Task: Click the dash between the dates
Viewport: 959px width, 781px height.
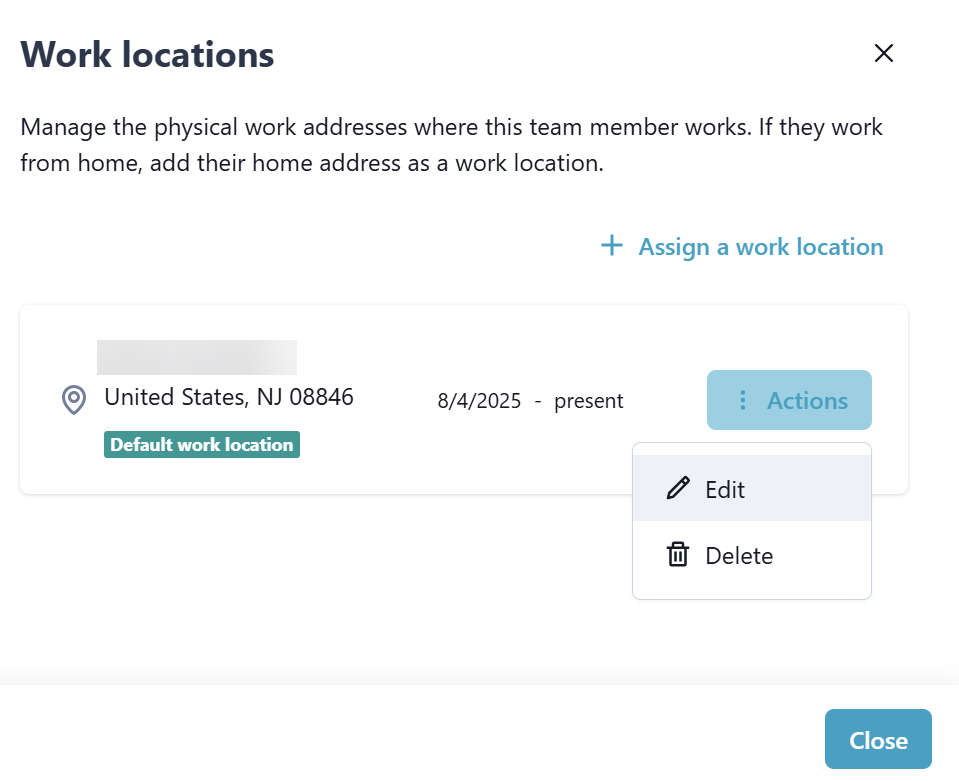Action: [538, 401]
